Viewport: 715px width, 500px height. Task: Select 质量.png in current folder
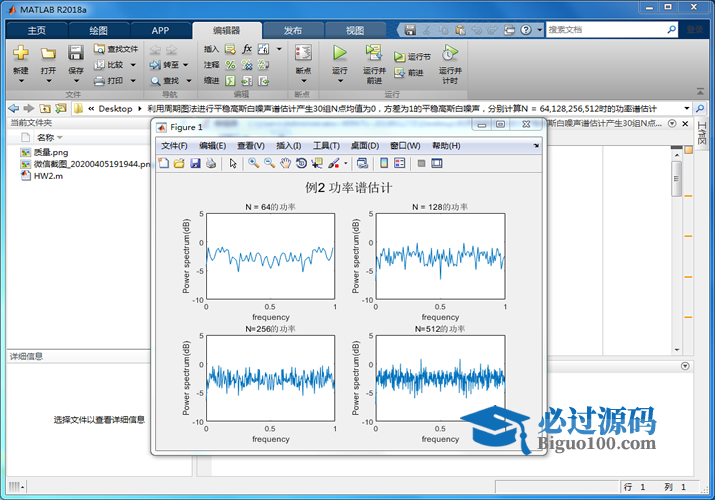click(x=44, y=152)
